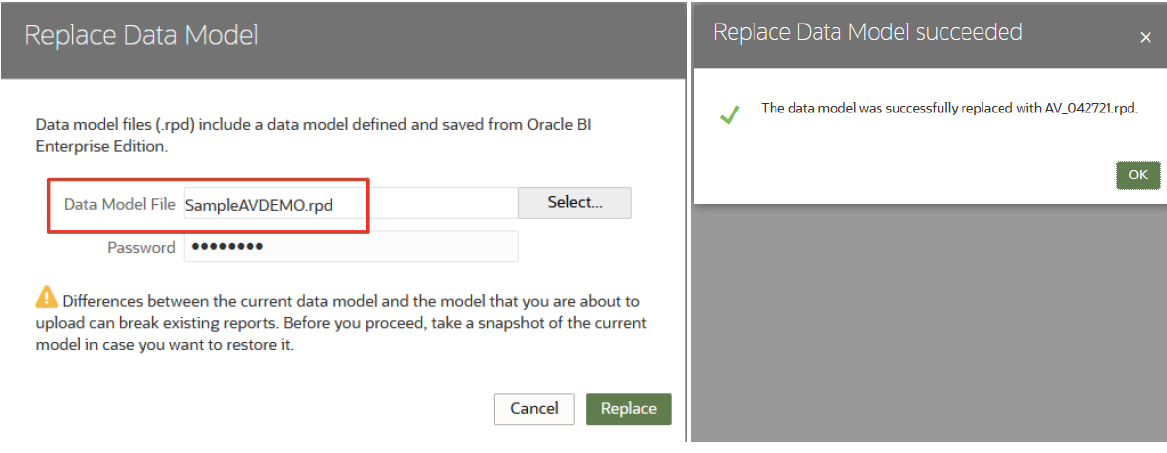Click the gray backdrop below the success dialog
Screen dimensions: 1167x453
click(x=928, y=327)
